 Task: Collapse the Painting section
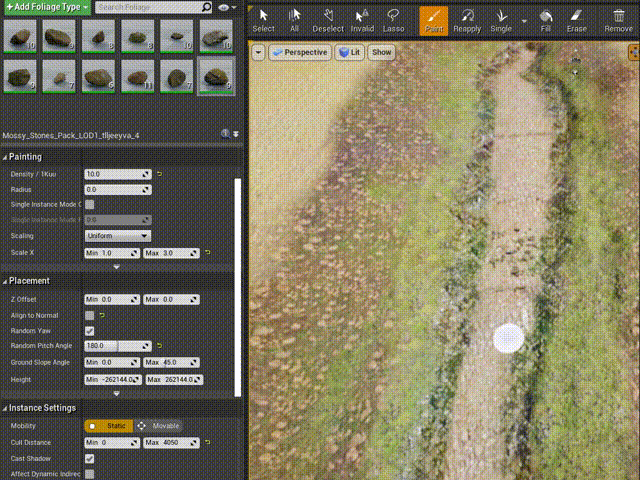coord(5,157)
